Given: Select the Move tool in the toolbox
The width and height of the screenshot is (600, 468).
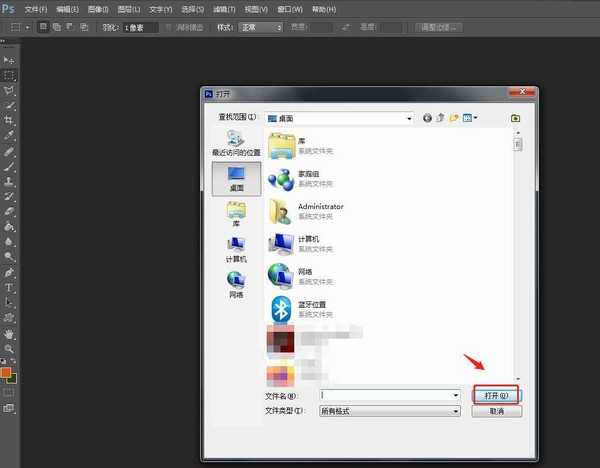Looking at the screenshot, I should point(10,61).
